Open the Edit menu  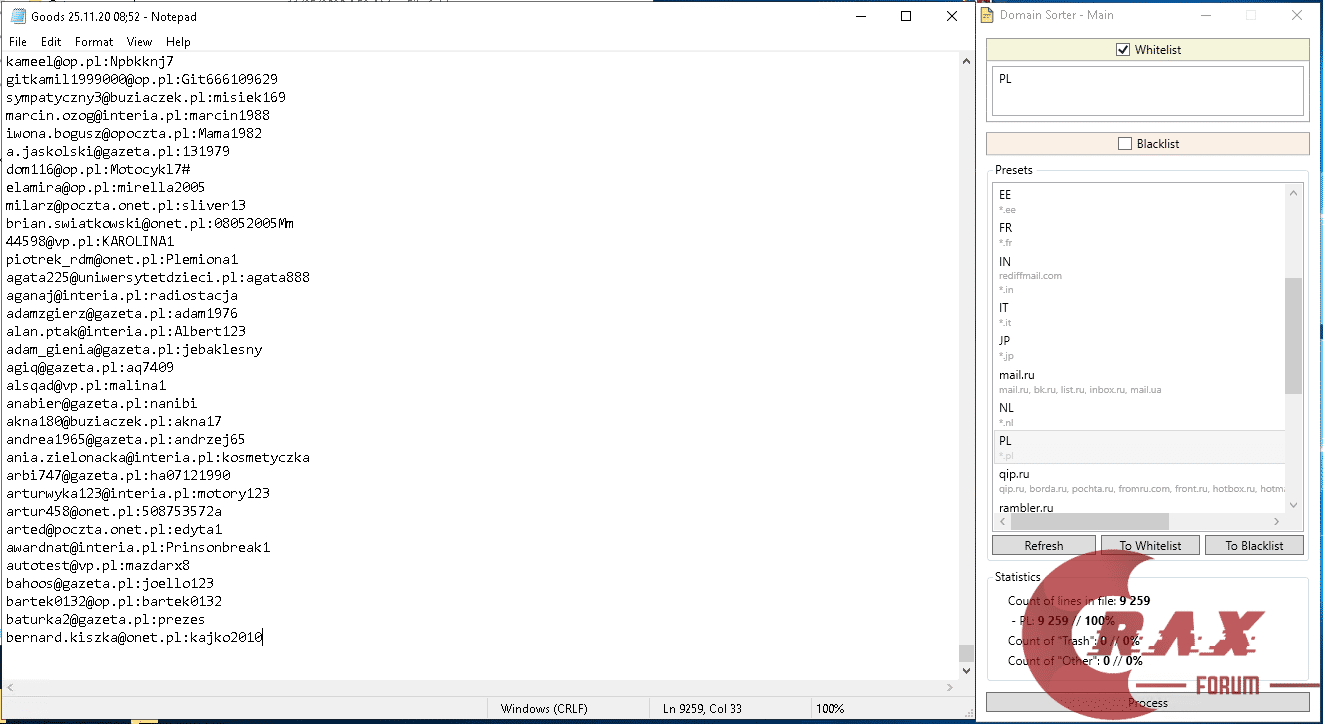tap(50, 42)
